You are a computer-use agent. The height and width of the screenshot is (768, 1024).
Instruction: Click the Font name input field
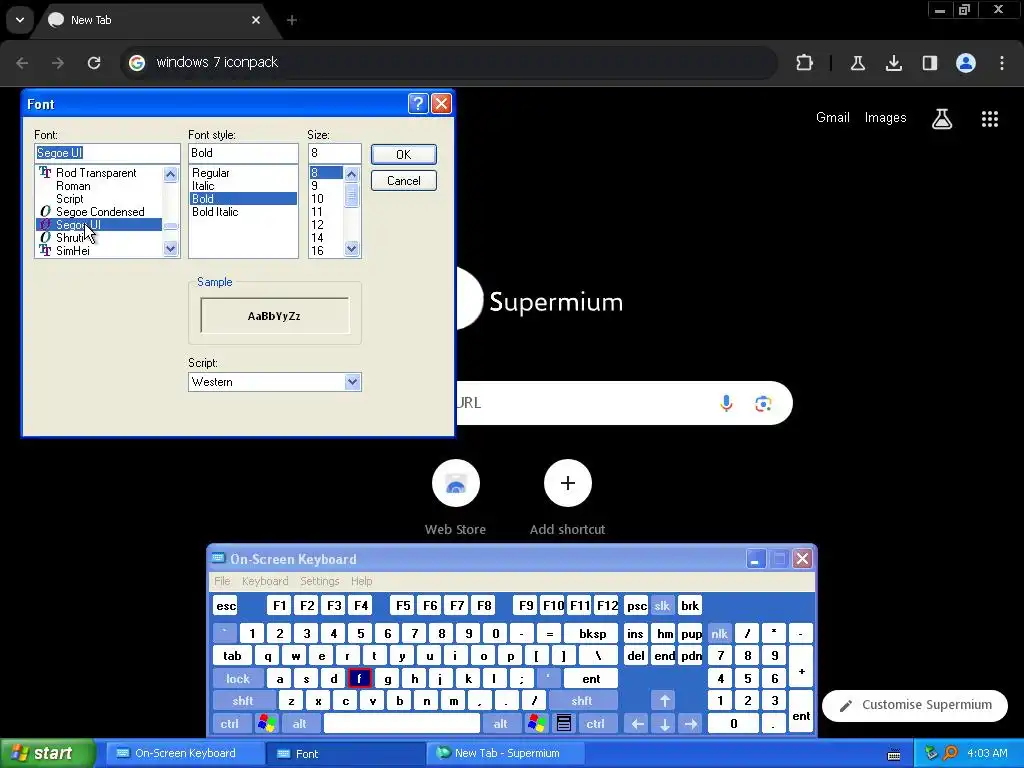click(x=107, y=153)
